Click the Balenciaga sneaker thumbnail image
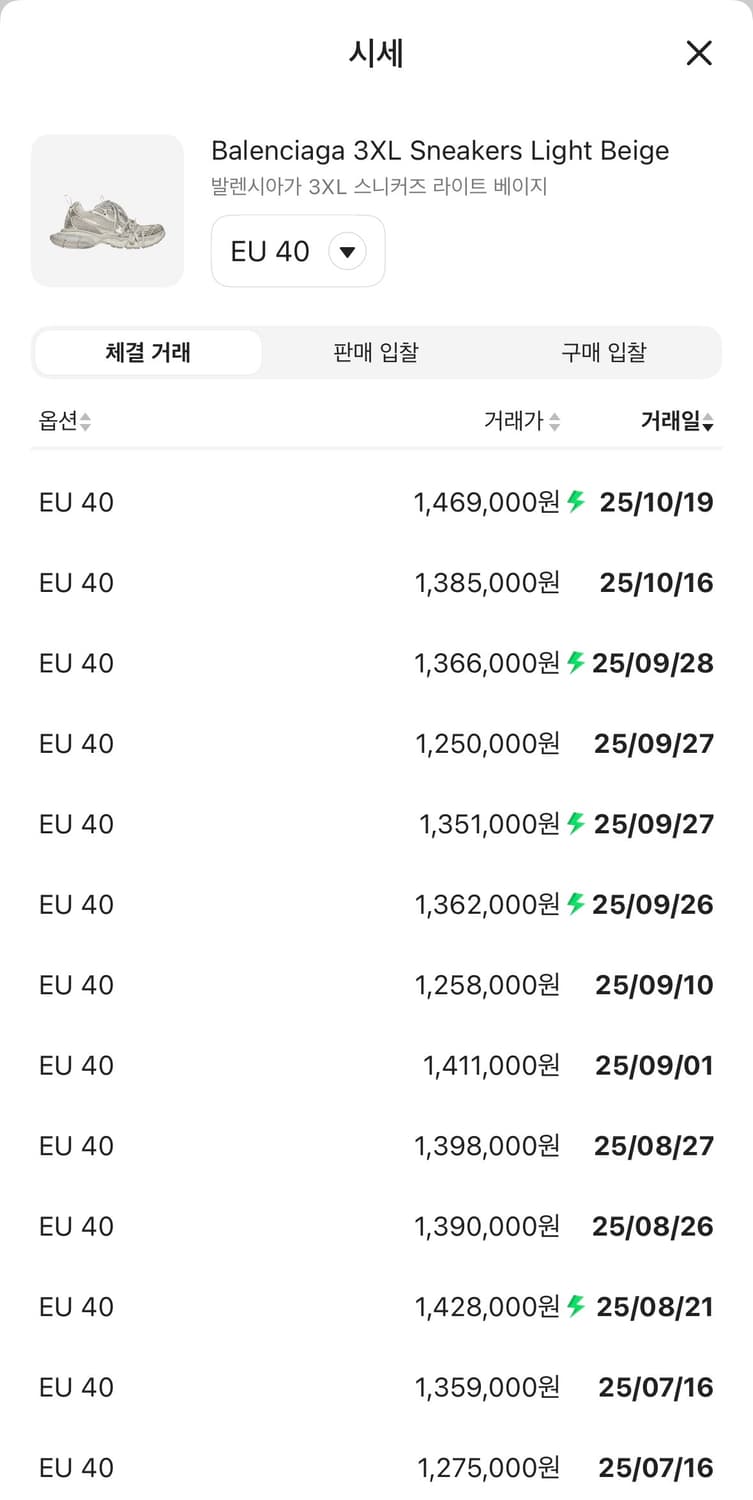Viewport: 753px width, 1500px height. pos(107,211)
